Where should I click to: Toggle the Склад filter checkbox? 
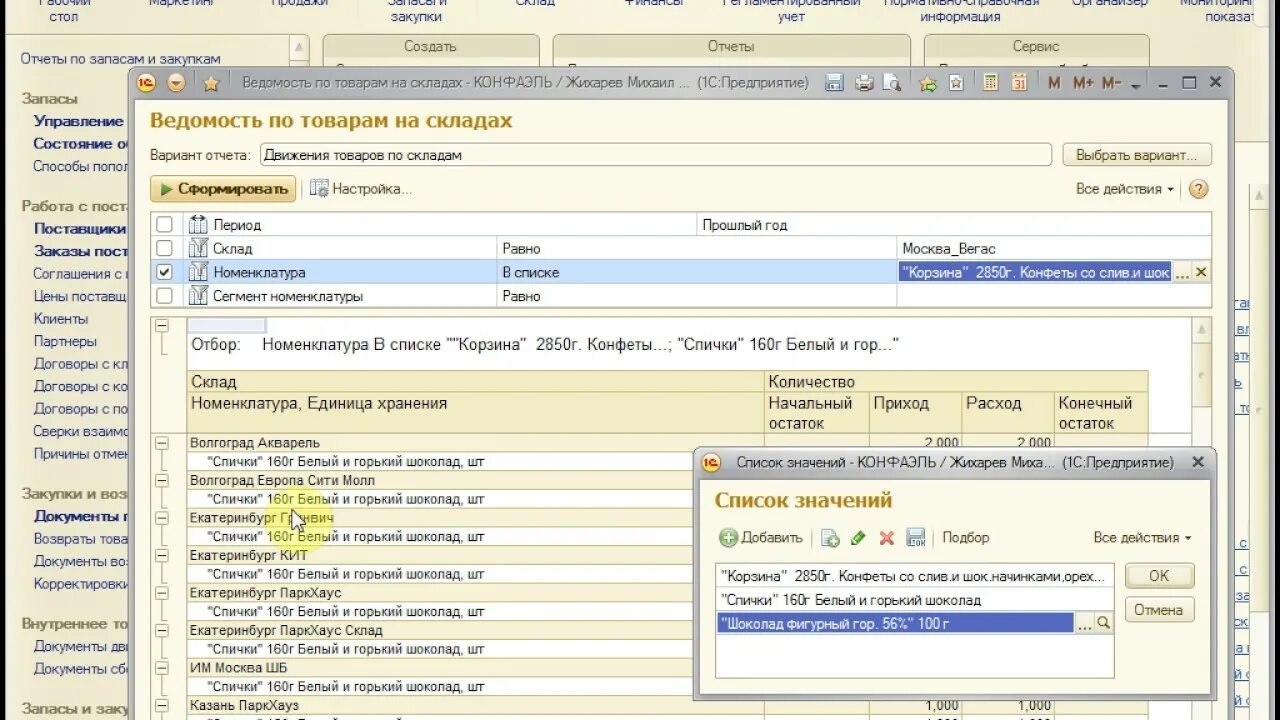164,248
